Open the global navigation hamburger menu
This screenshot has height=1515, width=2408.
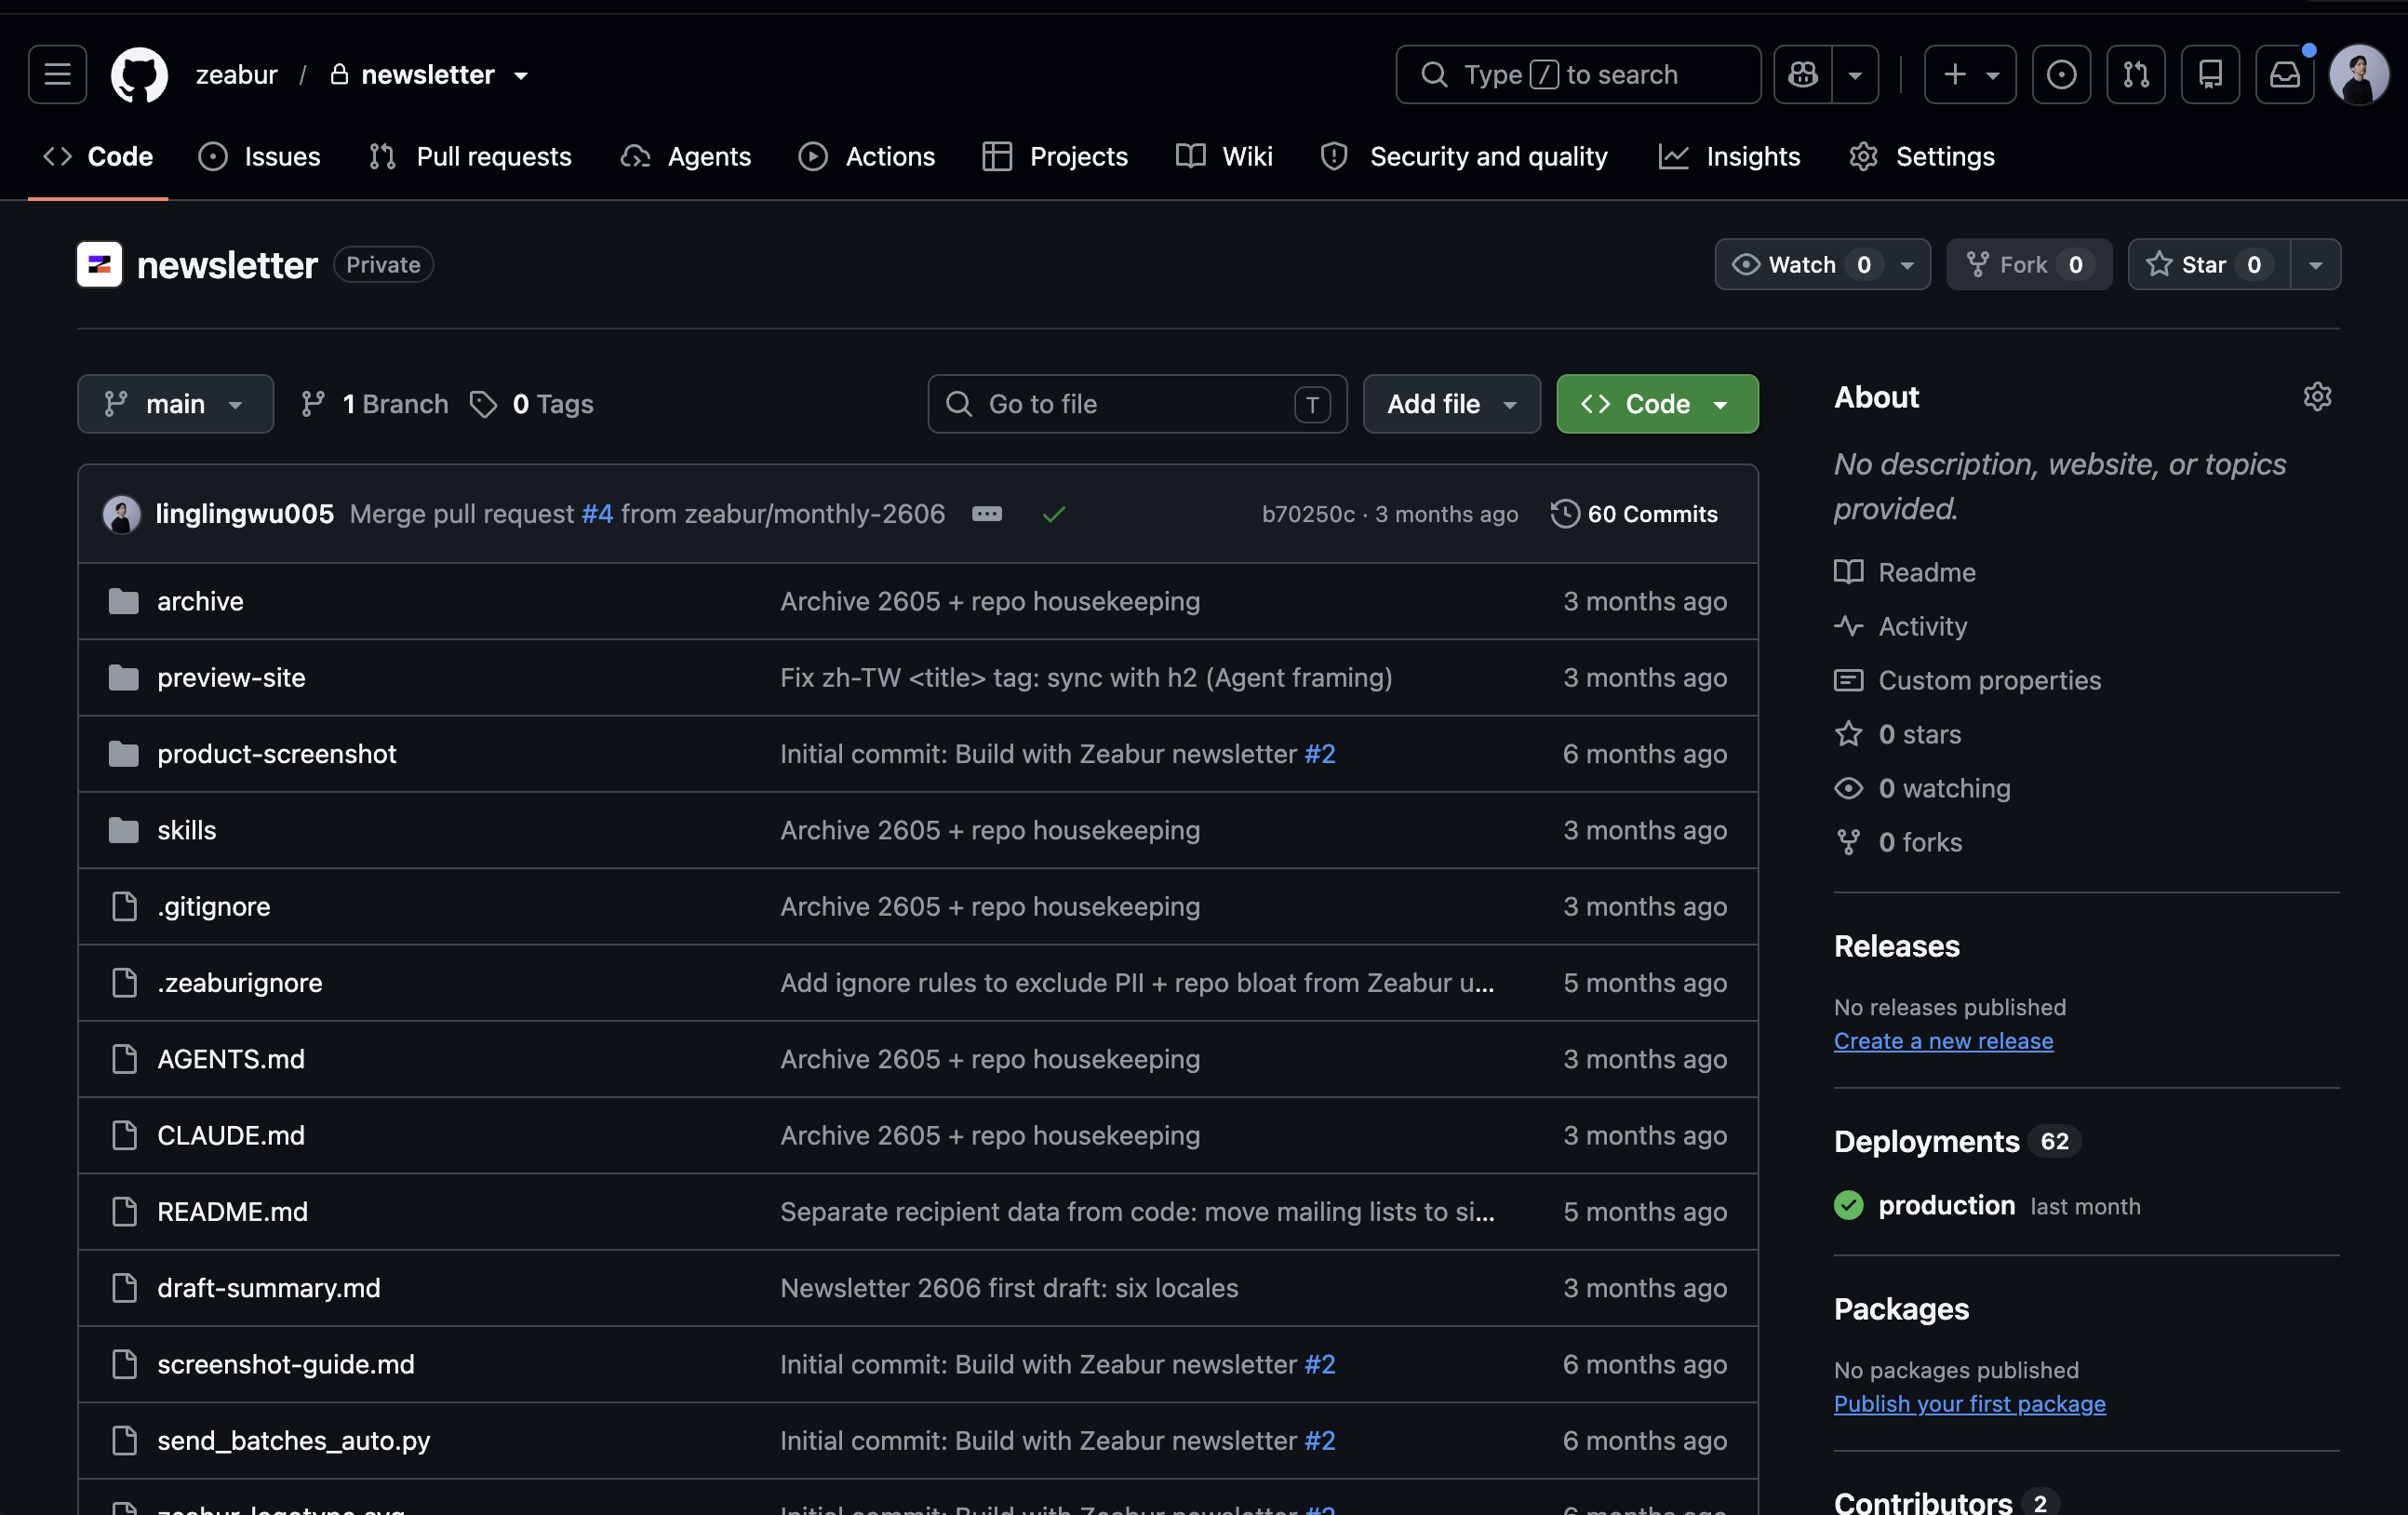57,74
